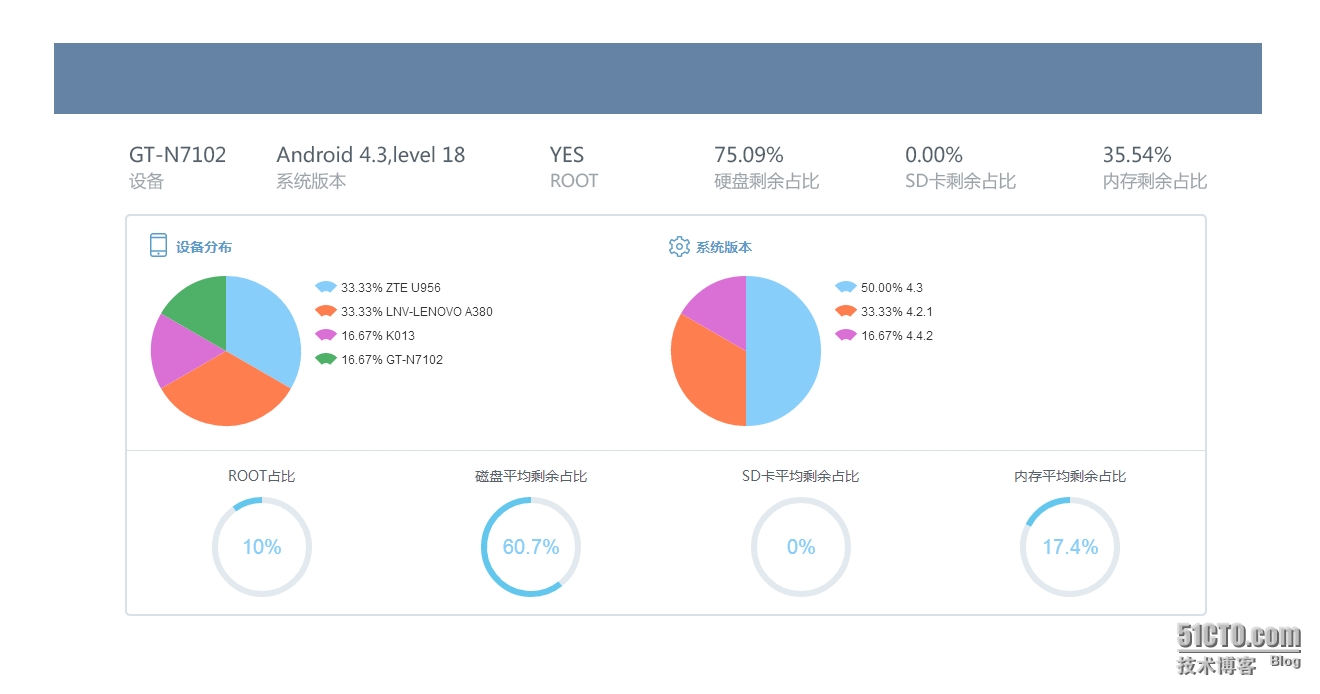1320x694 pixels.
Task: Click the 硬盘剩余占比 label
Action: point(767,181)
